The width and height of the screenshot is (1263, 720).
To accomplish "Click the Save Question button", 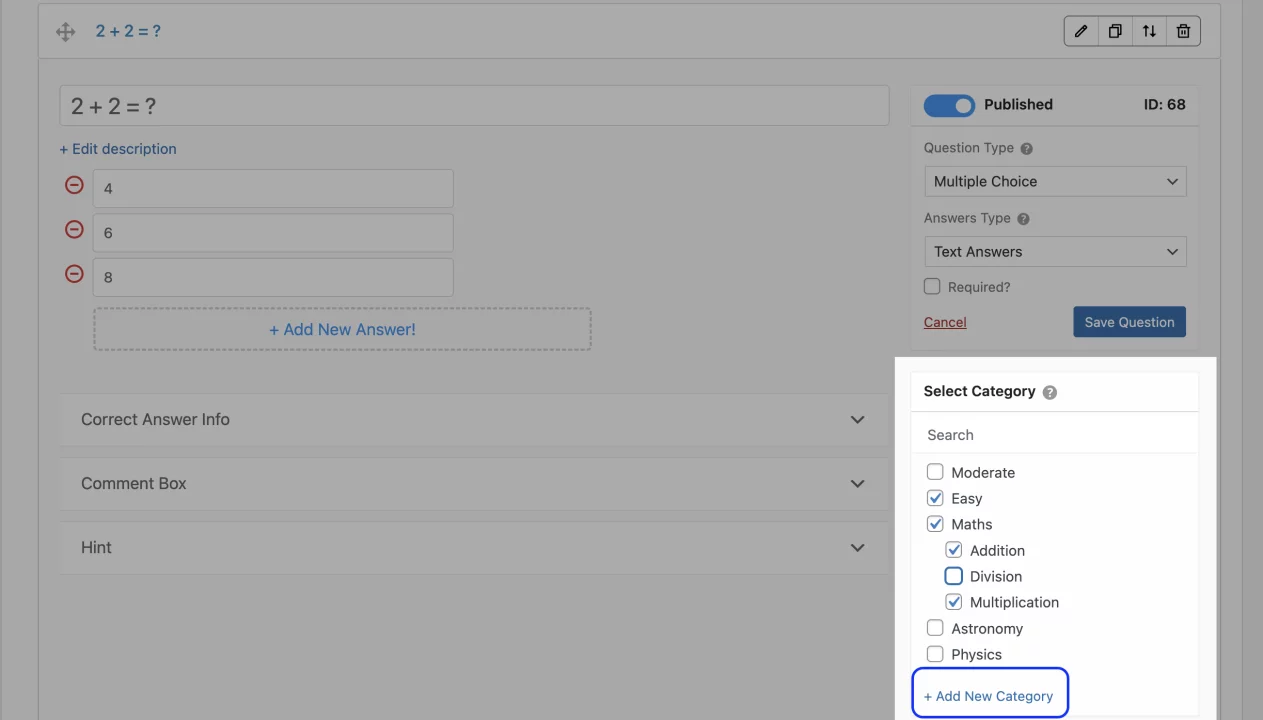I will 1129,322.
